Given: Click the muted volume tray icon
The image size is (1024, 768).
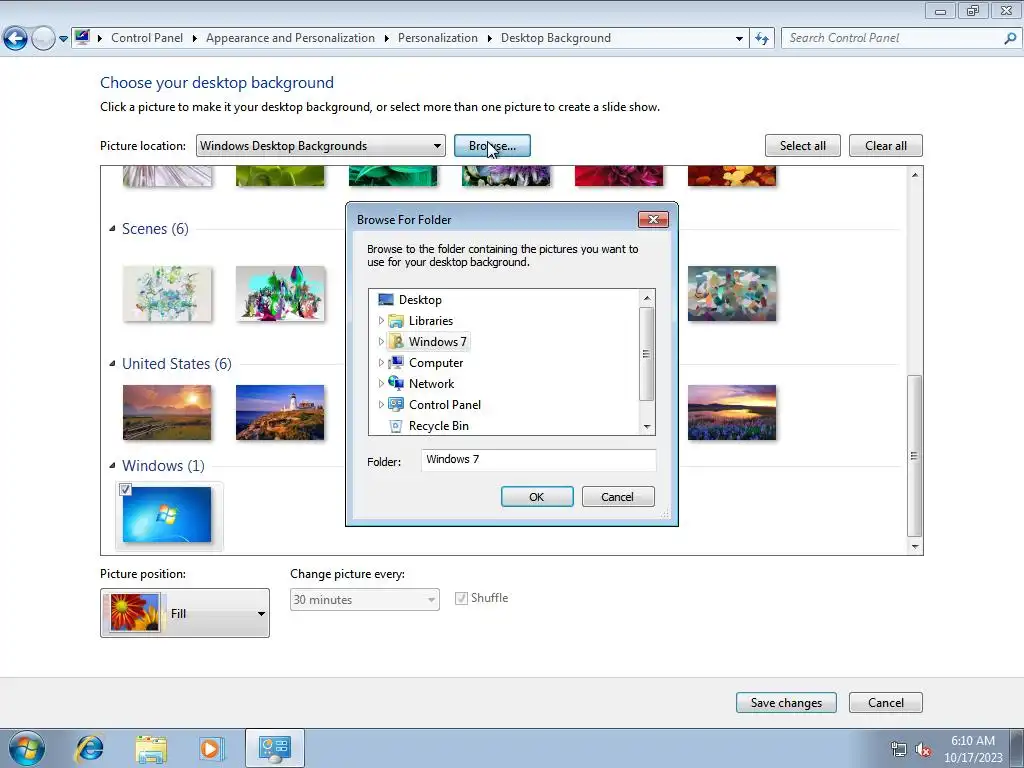Looking at the screenshot, I should coord(923,750).
